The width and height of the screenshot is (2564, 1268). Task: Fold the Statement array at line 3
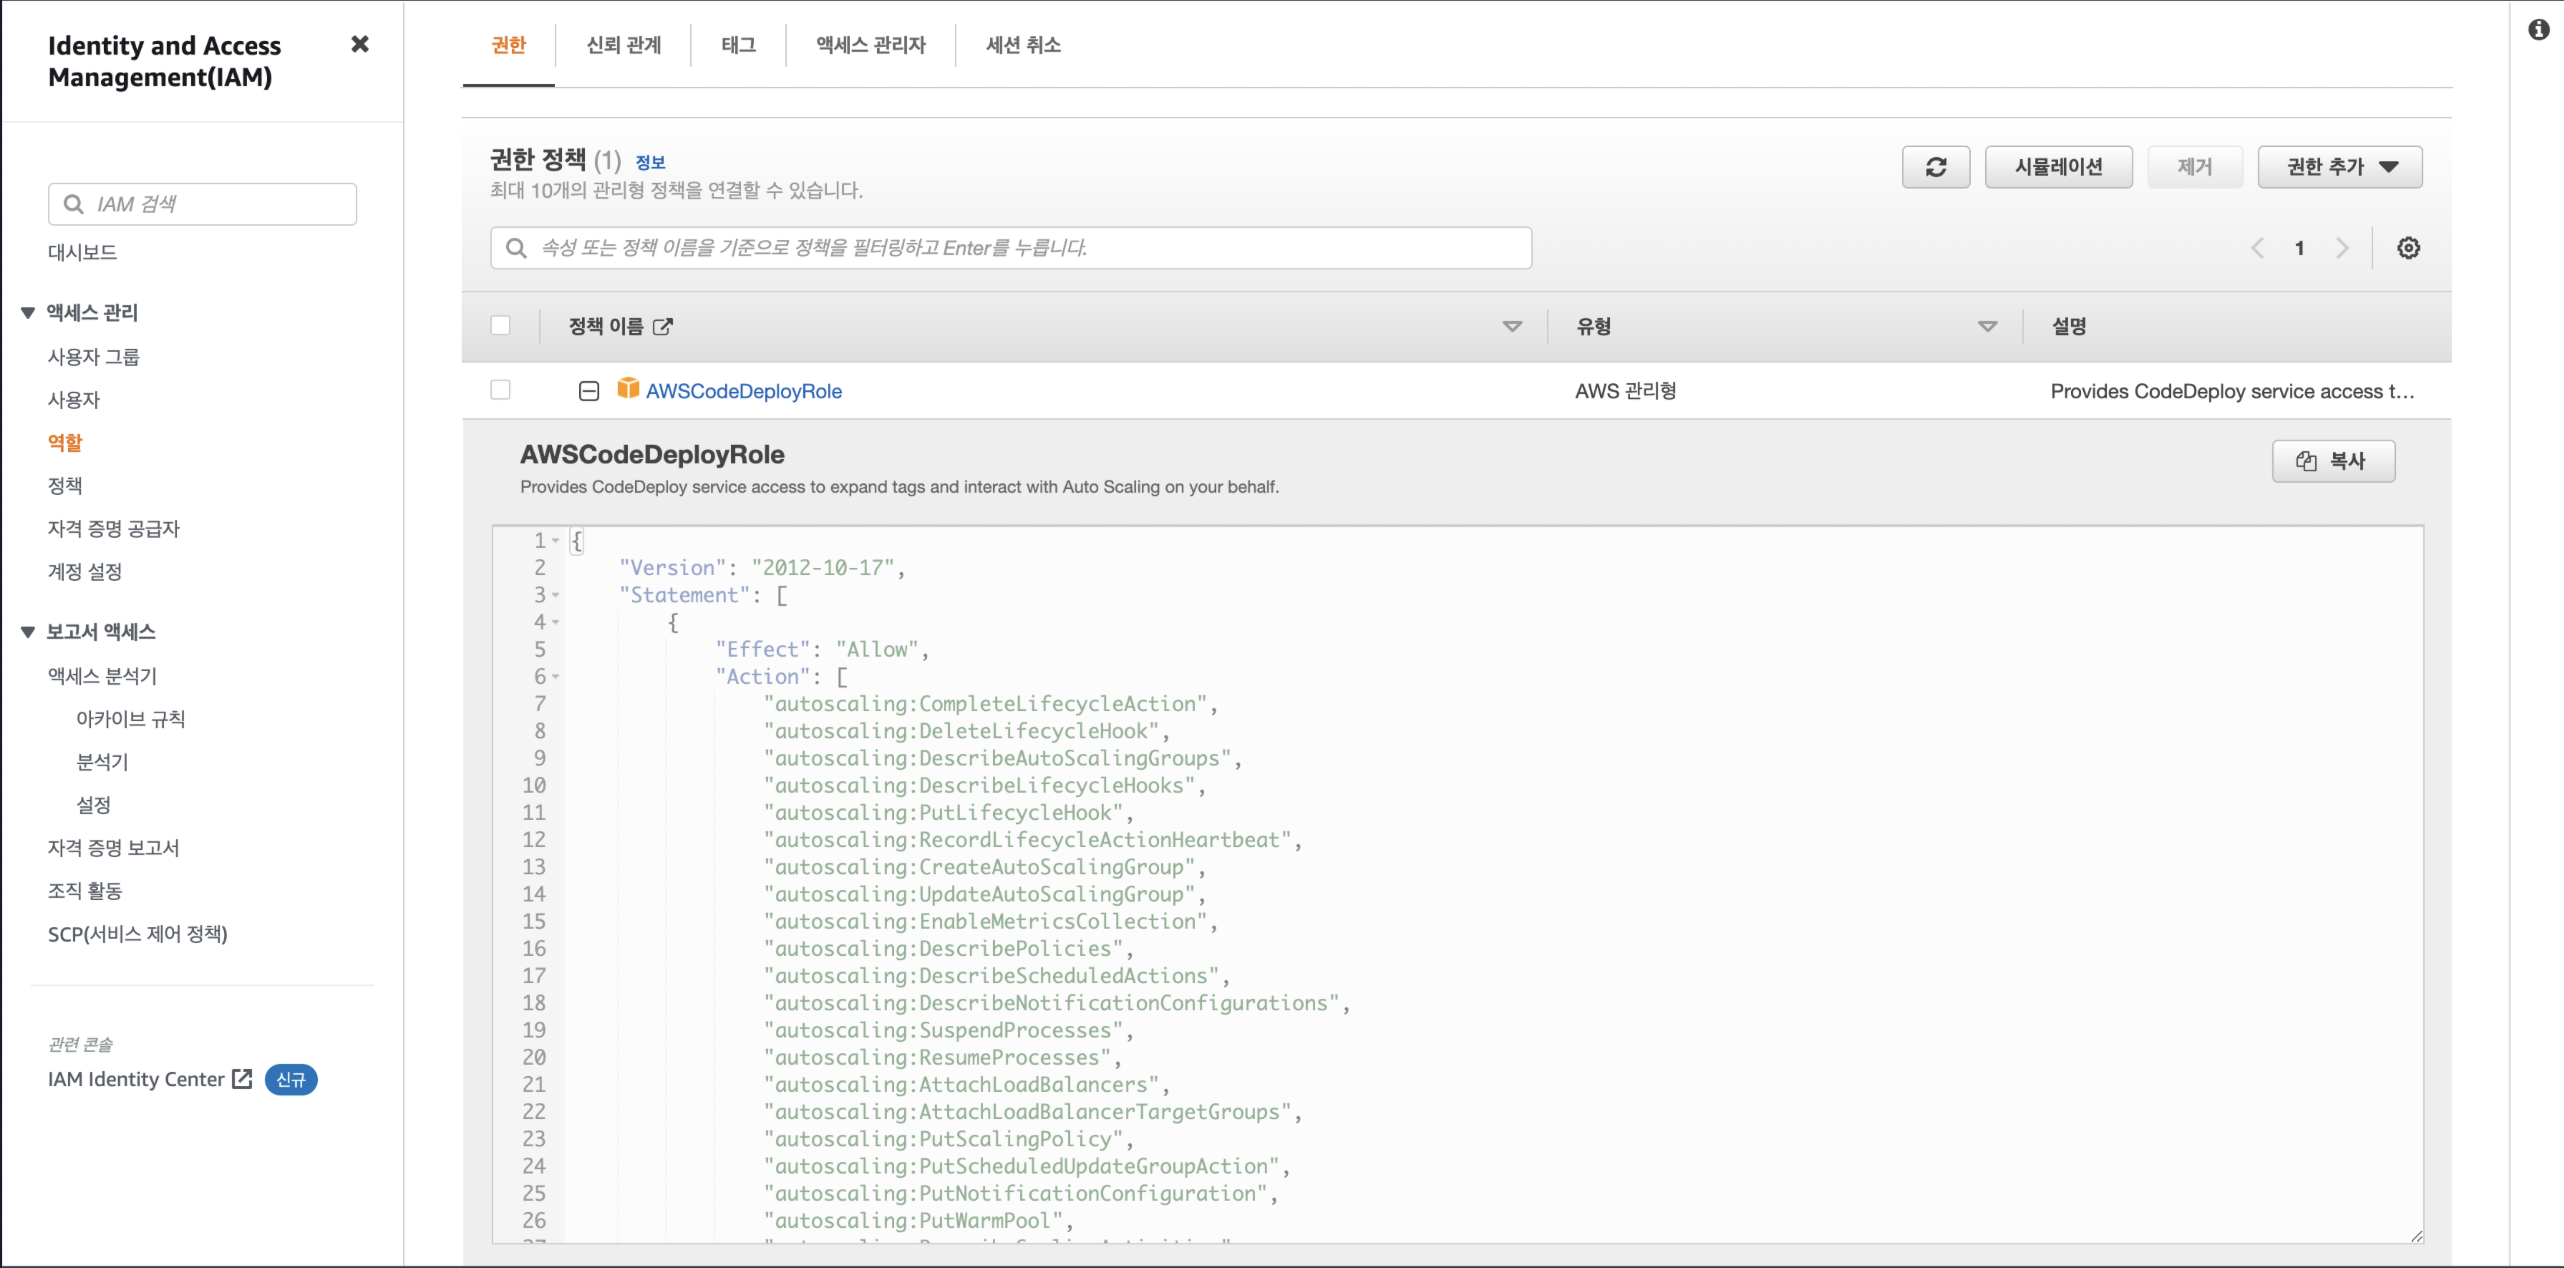(556, 595)
